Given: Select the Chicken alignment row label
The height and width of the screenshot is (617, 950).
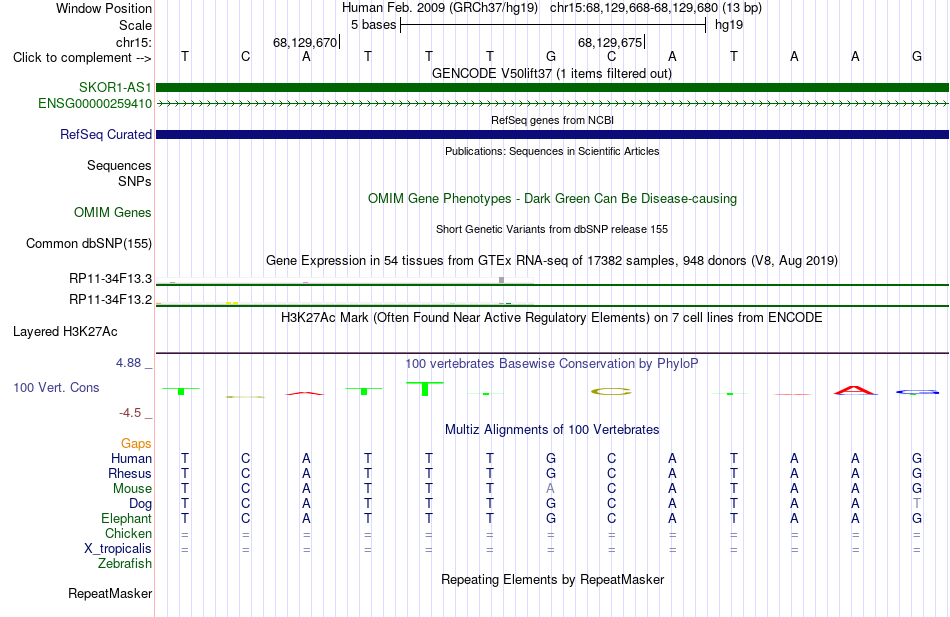Looking at the screenshot, I should (x=128, y=533).
